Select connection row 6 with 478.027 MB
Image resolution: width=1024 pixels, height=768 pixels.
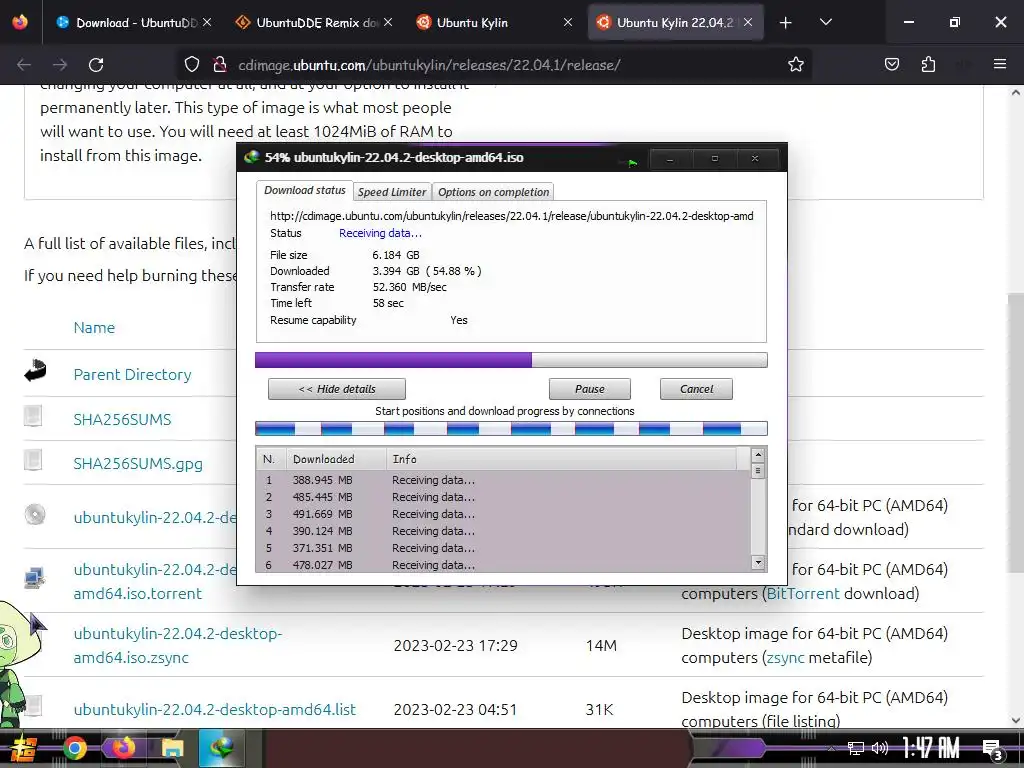[x=503, y=565]
